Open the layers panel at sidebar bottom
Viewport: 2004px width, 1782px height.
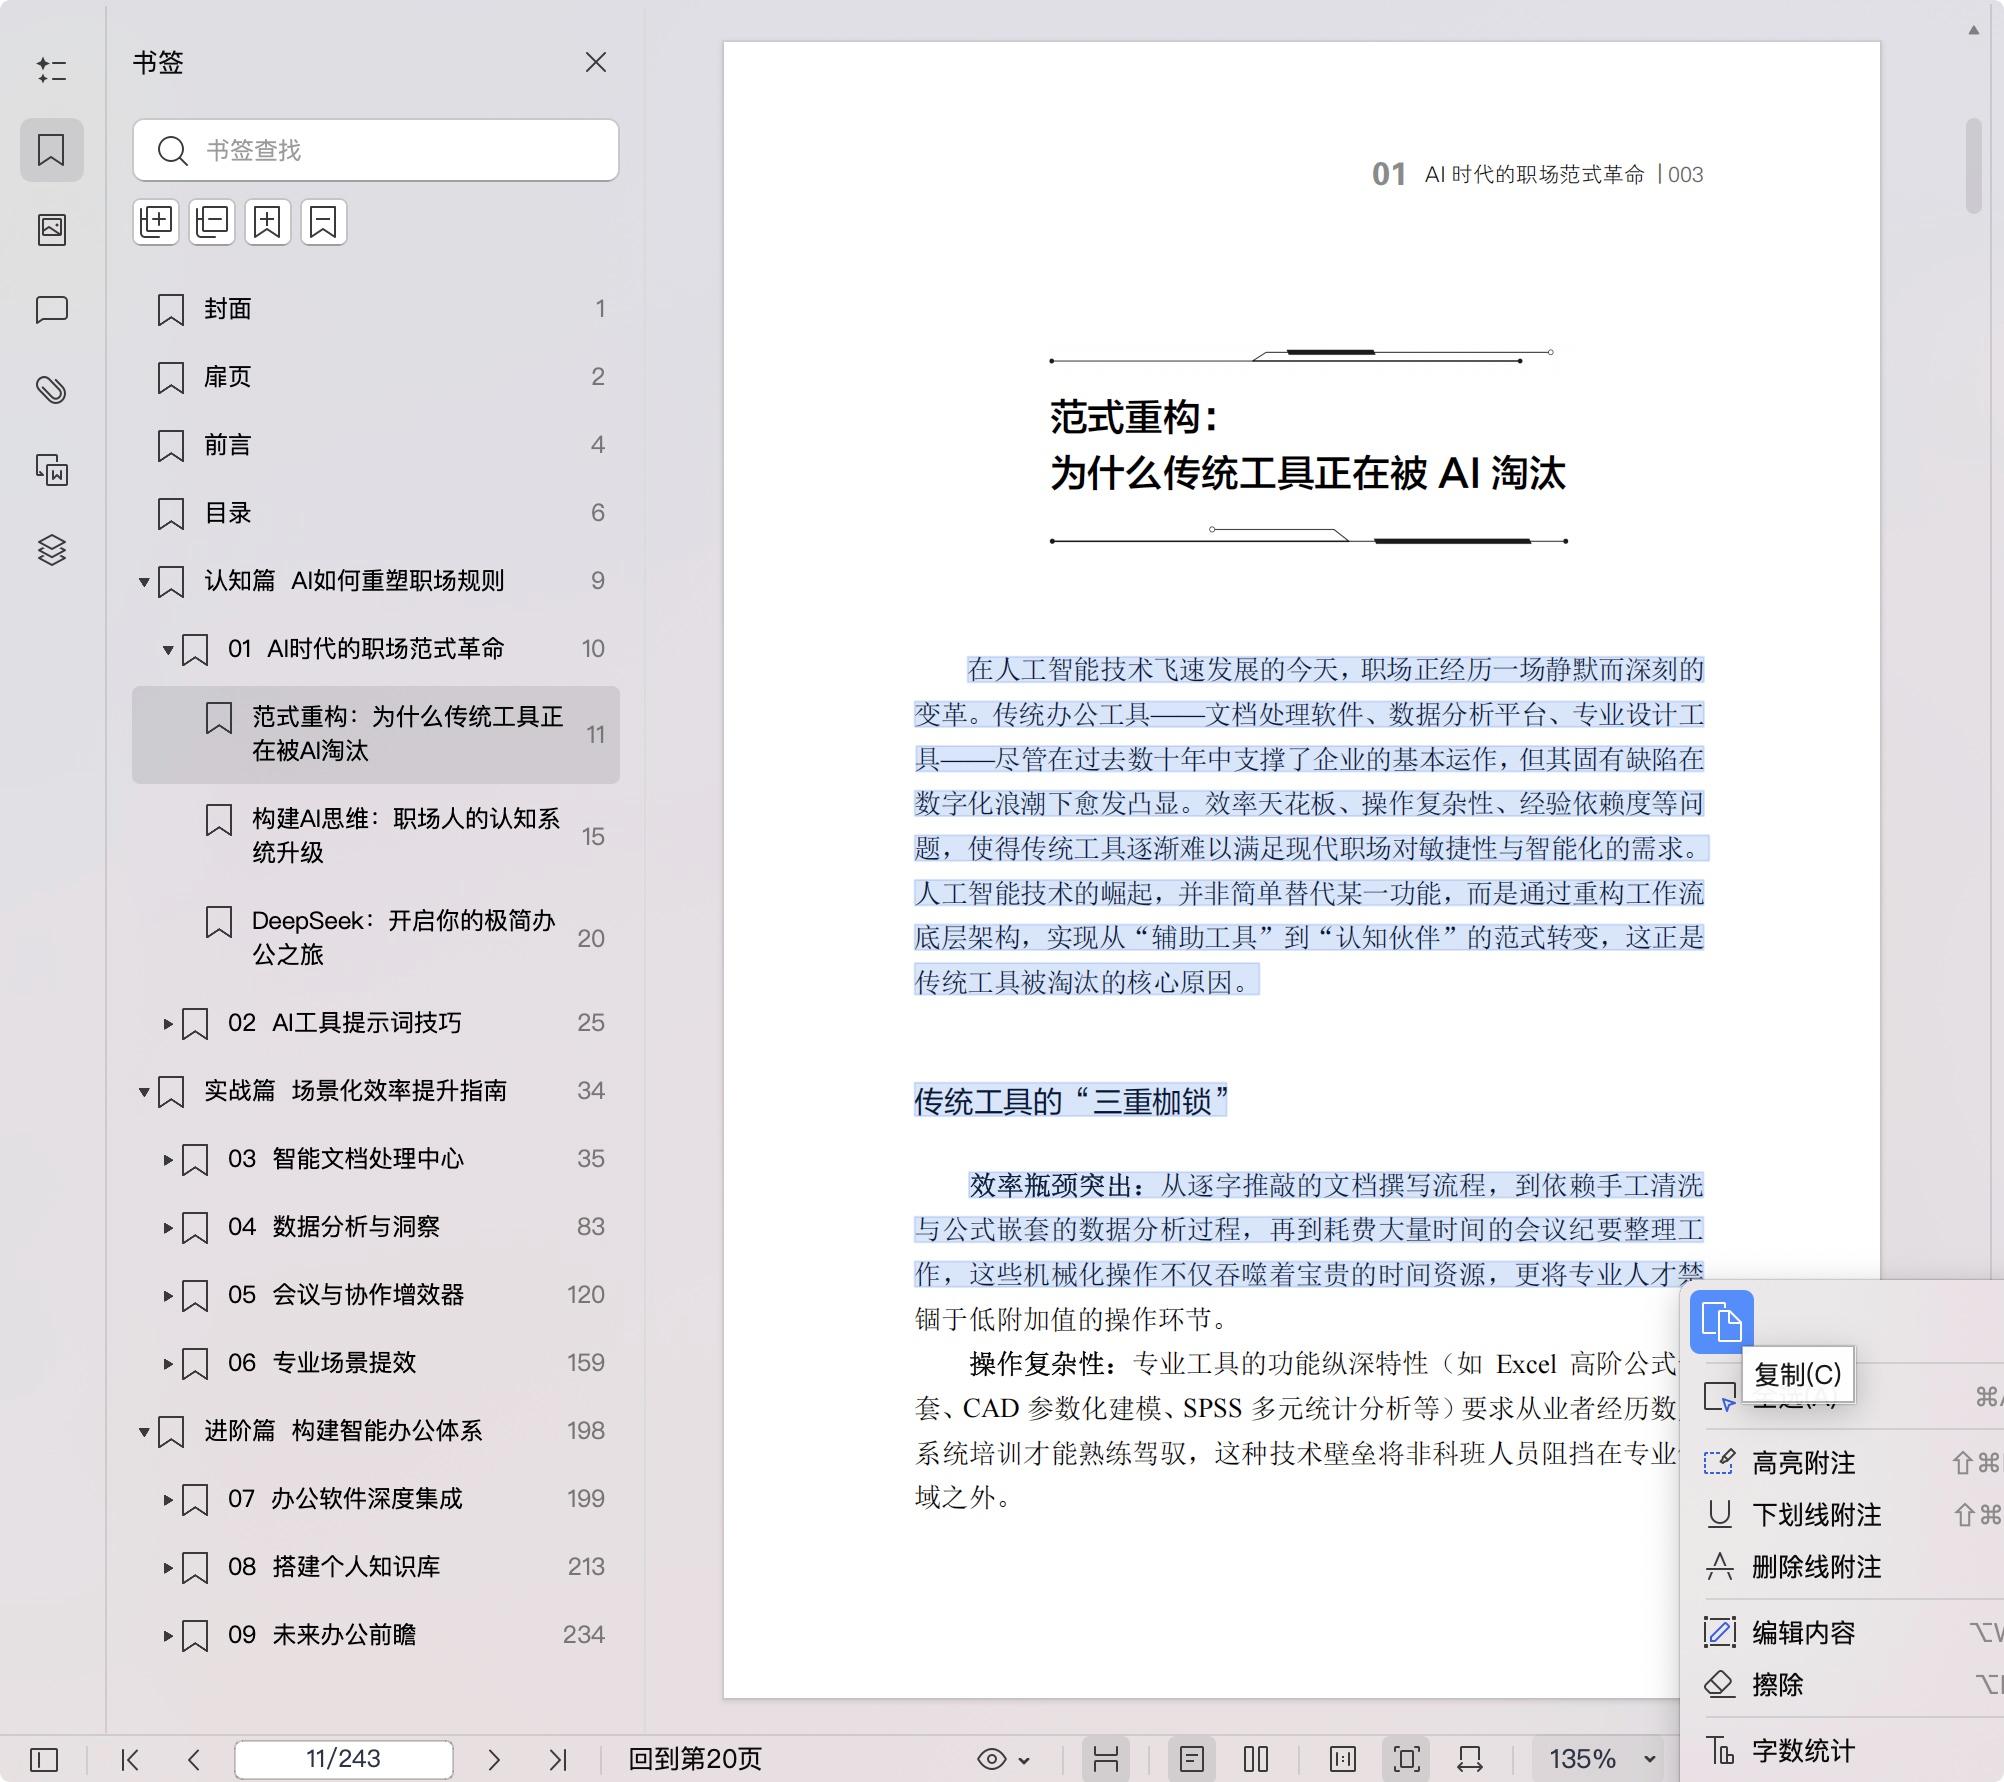click(x=52, y=551)
